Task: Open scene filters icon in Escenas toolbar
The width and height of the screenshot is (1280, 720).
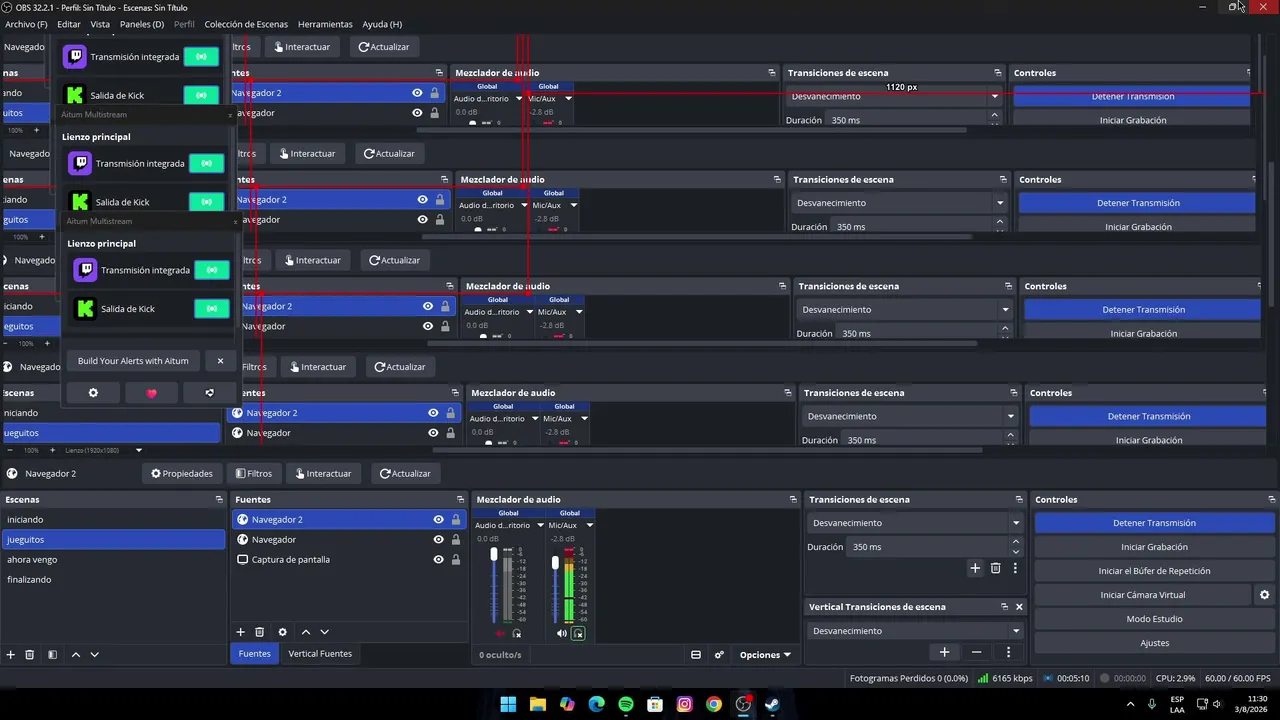Action: 52,654
